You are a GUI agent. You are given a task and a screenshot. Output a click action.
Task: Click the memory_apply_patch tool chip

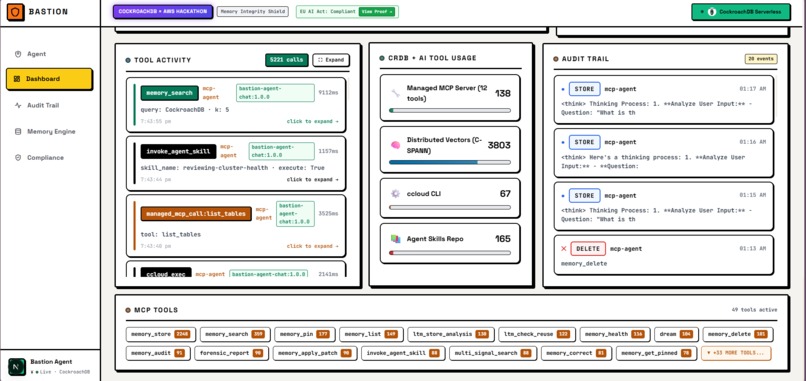pyautogui.click(x=315, y=353)
